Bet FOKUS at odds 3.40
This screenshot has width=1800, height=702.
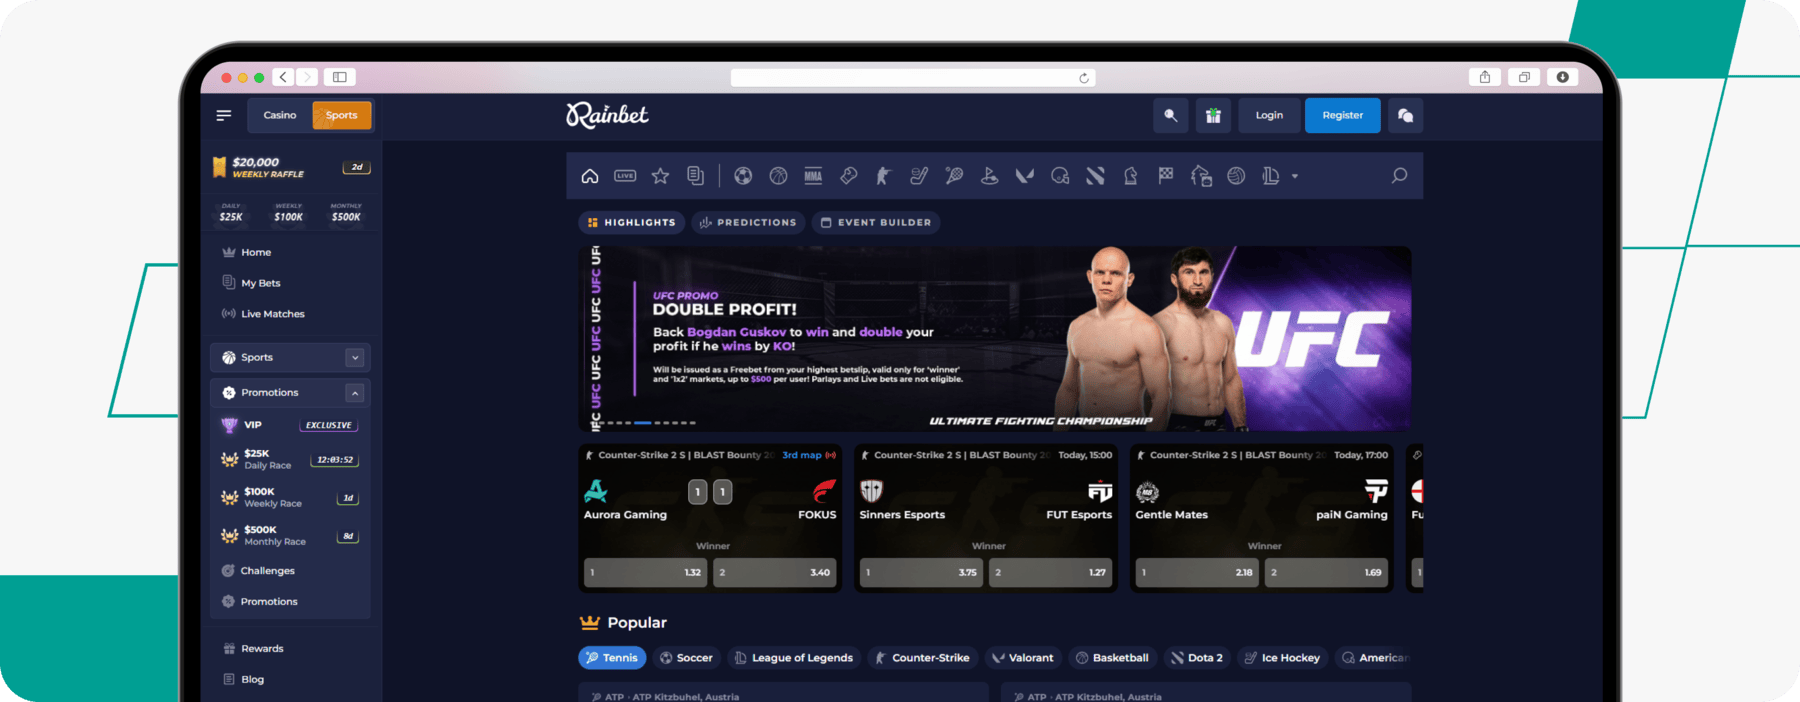coord(775,572)
